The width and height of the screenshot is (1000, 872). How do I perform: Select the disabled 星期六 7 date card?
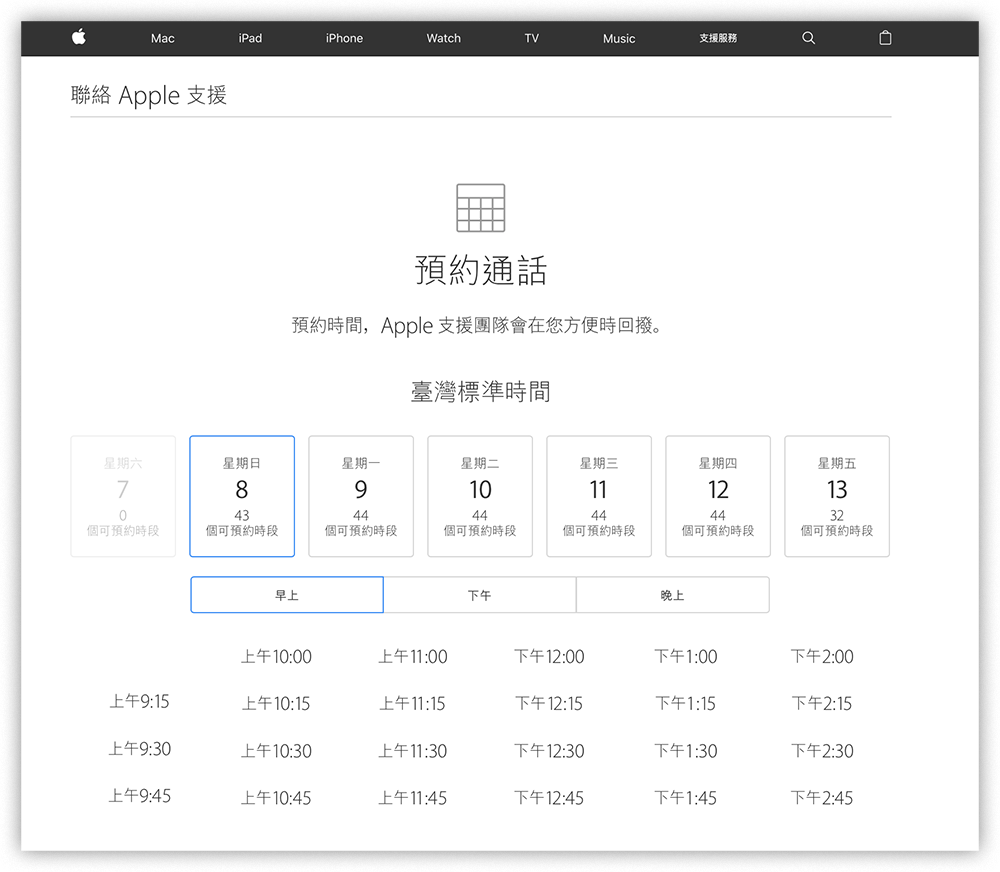(x=123, y=496)
